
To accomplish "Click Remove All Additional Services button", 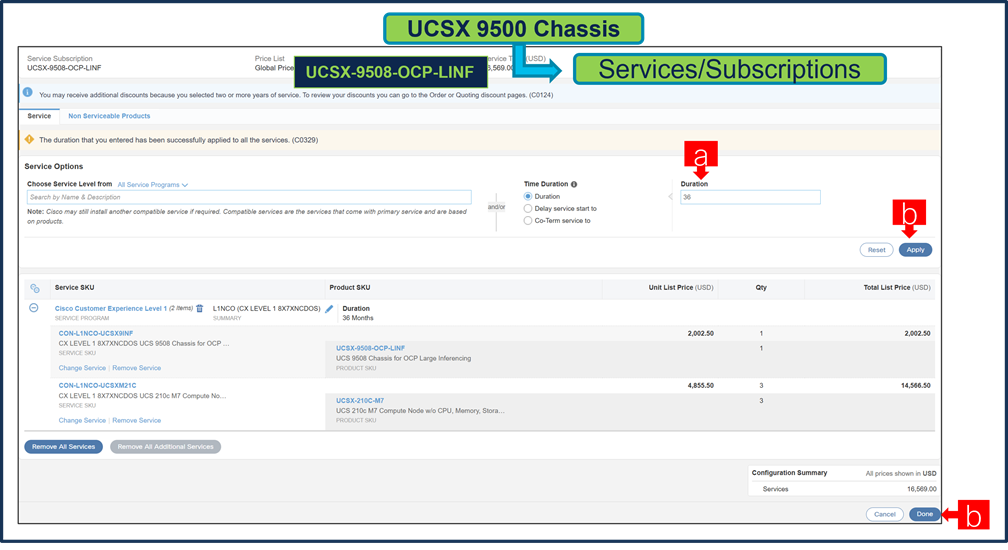I will click(x=165, y=447).
